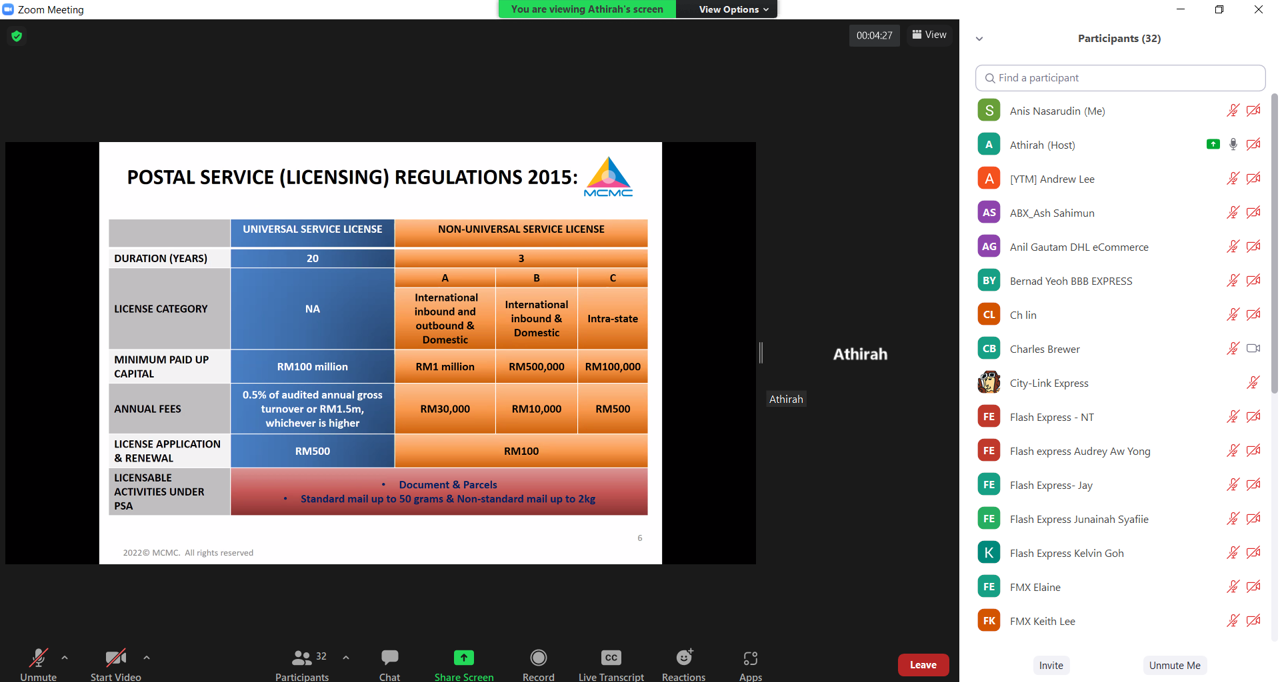The width and height of the screenshot is (1280, 682).
Task: Open the Apps icon
Action: [x=750, y=658]
